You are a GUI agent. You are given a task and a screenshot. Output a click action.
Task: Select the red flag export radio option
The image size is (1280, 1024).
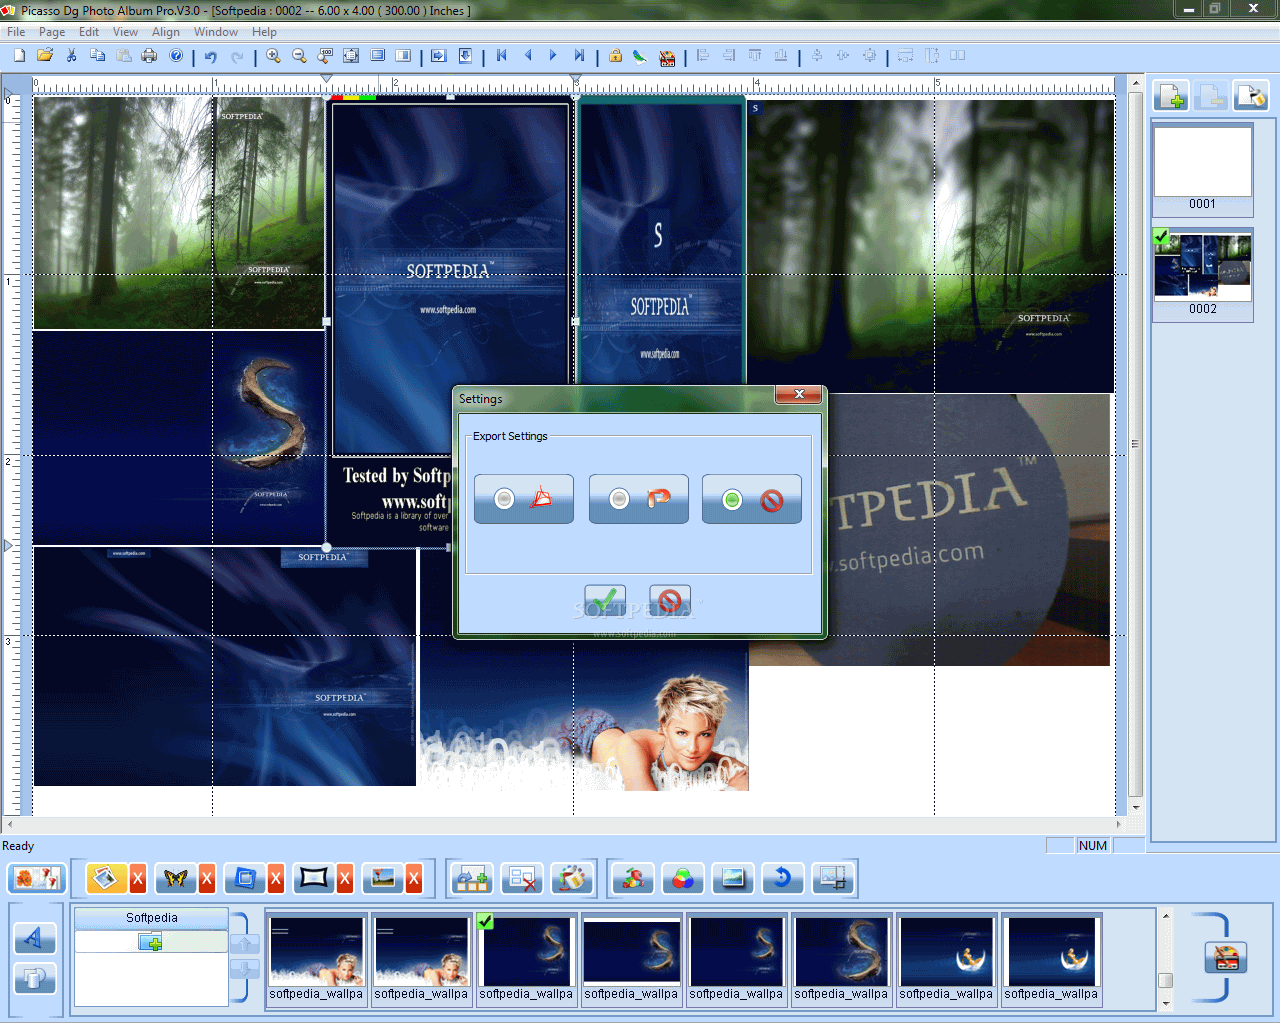639,499
